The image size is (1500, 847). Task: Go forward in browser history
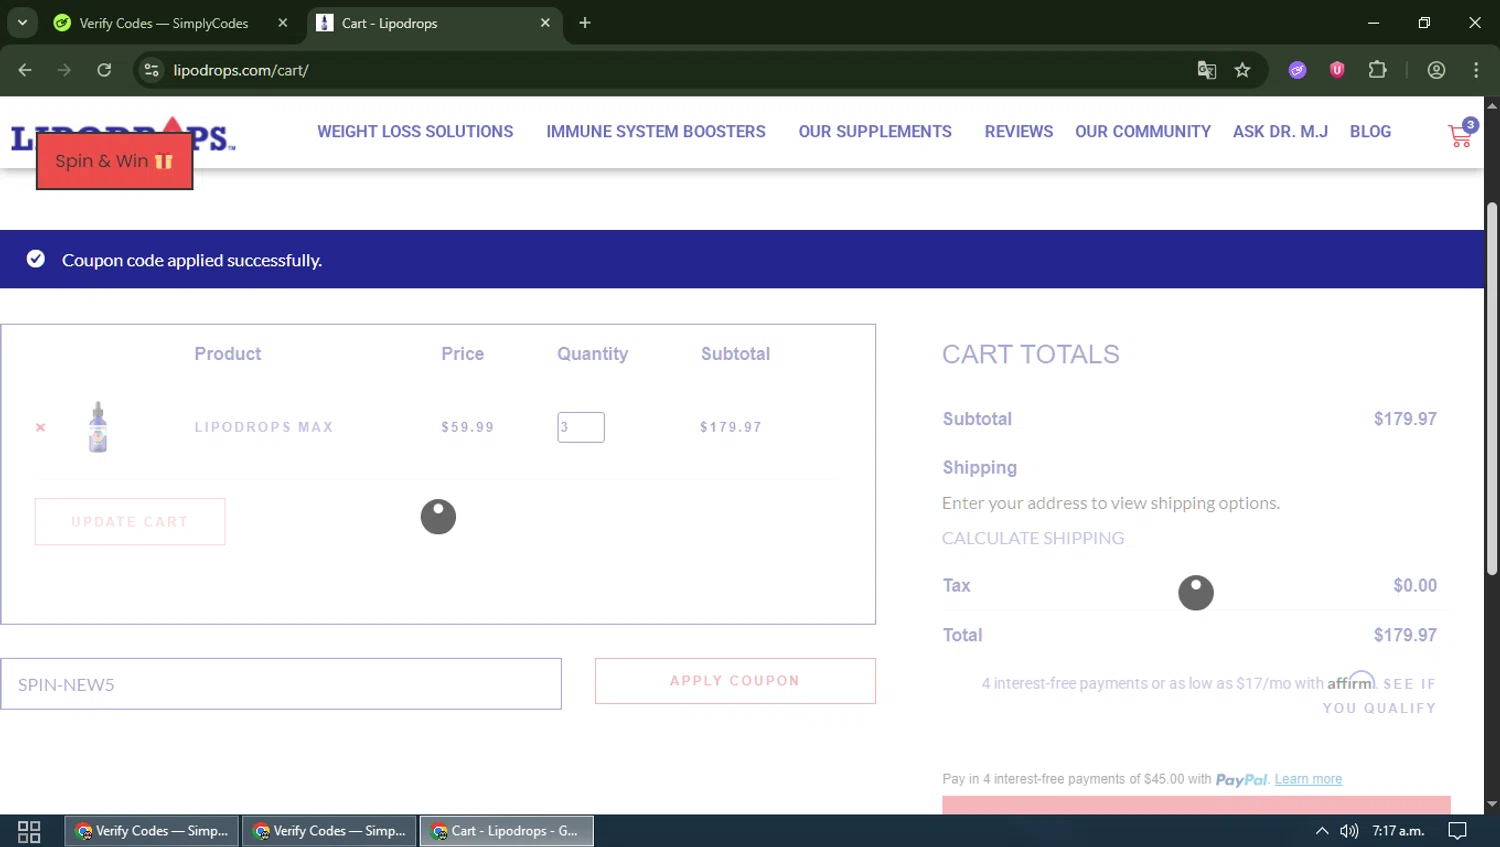point(64,70)
